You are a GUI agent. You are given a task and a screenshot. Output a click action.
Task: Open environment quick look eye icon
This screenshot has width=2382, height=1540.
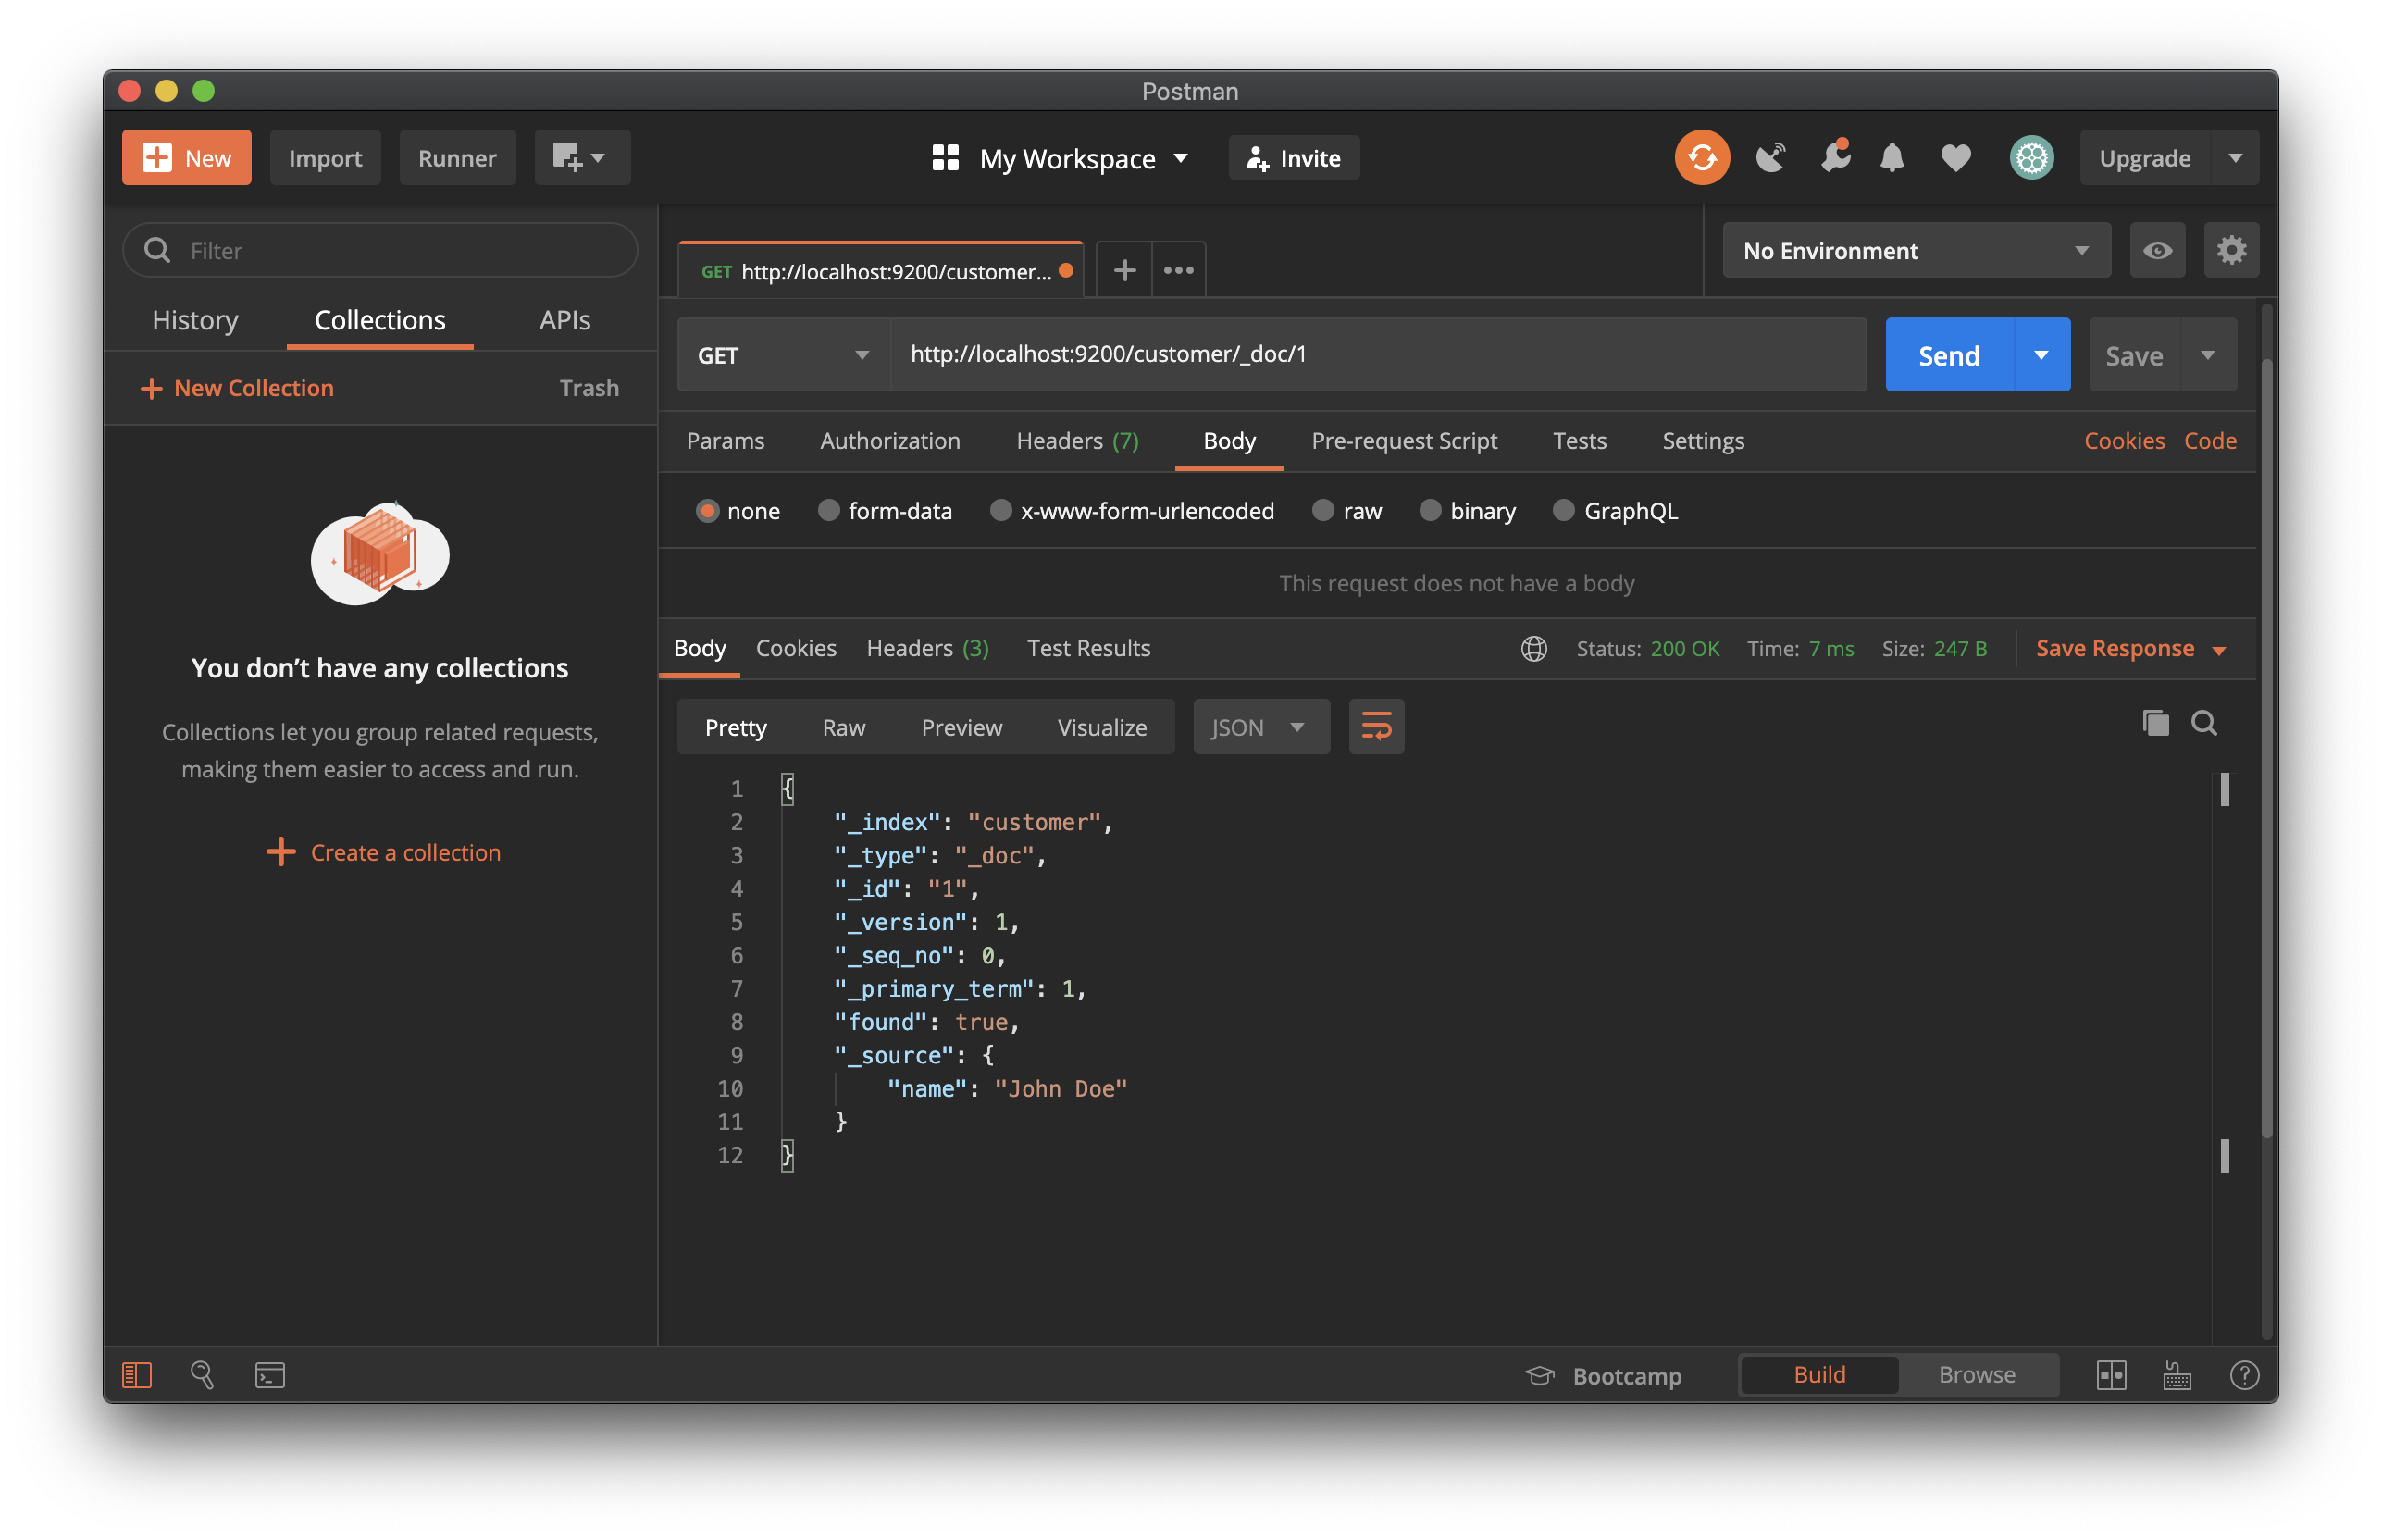pyautogui.click(x=2156, y=251)
